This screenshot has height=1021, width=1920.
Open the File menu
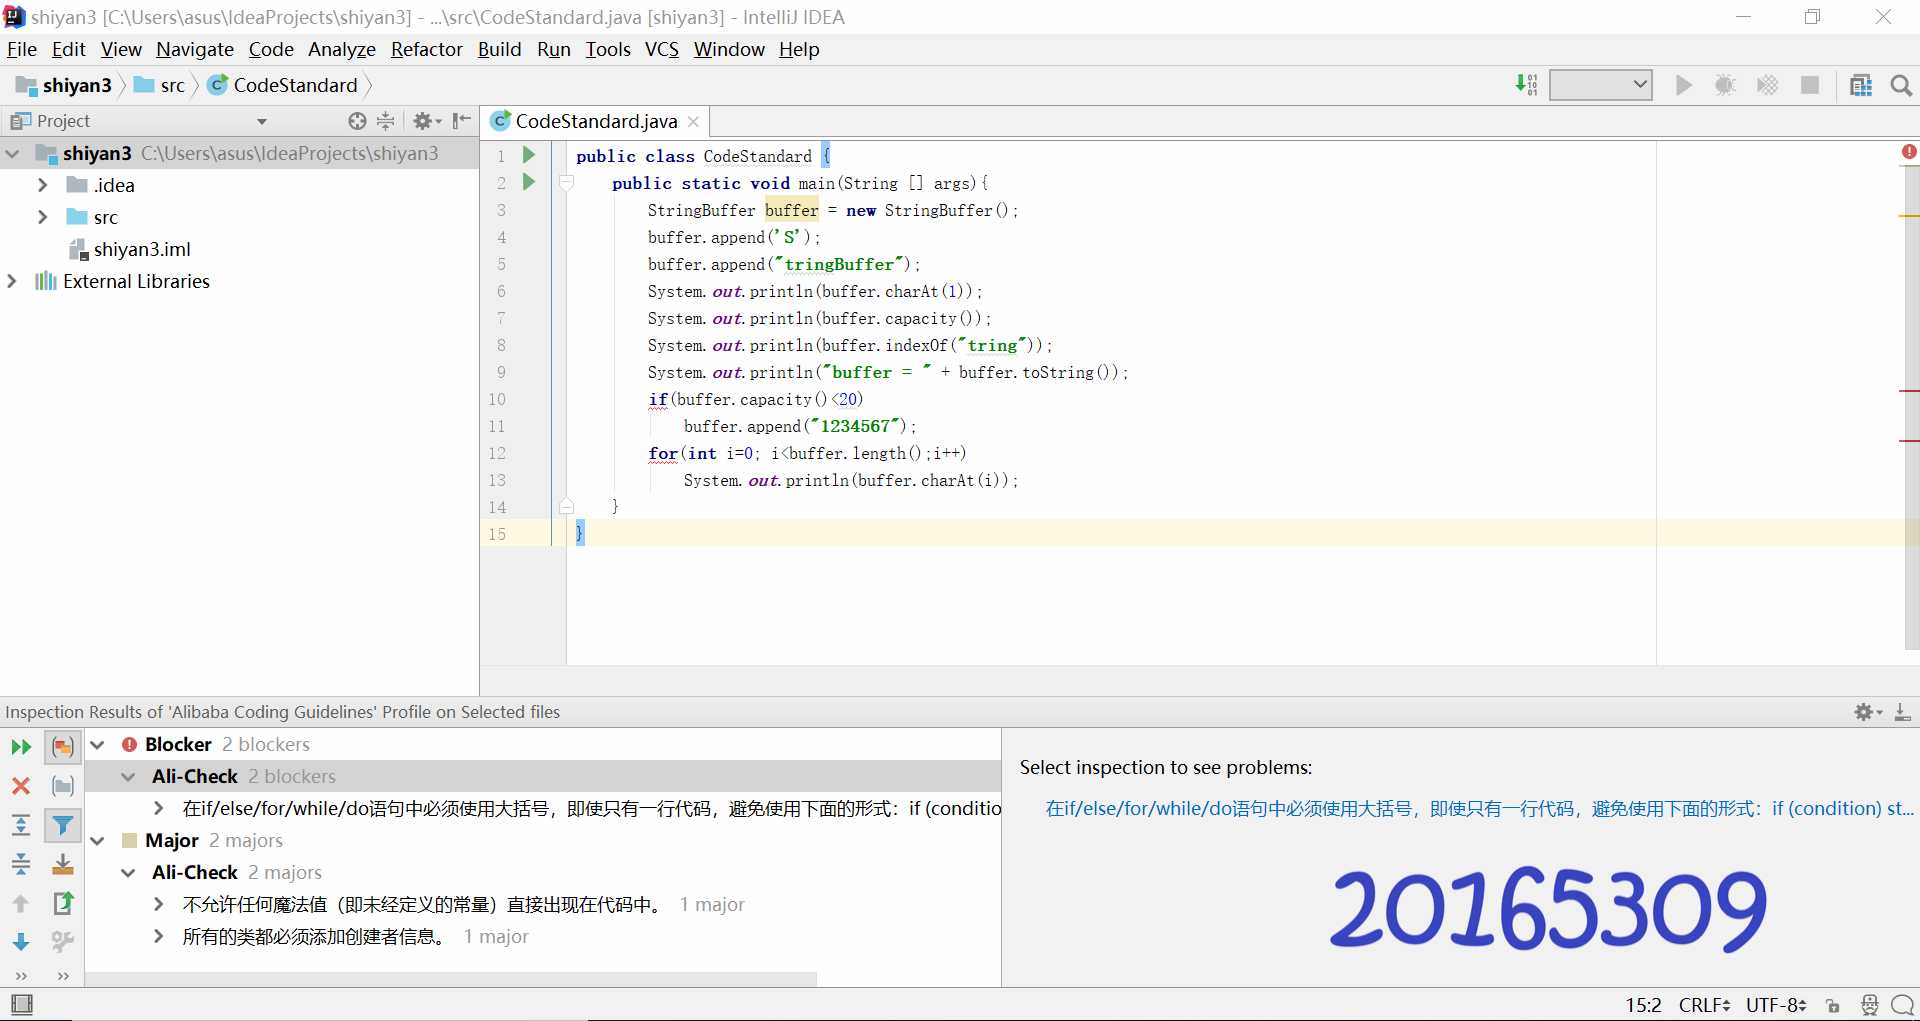point(21,49)
